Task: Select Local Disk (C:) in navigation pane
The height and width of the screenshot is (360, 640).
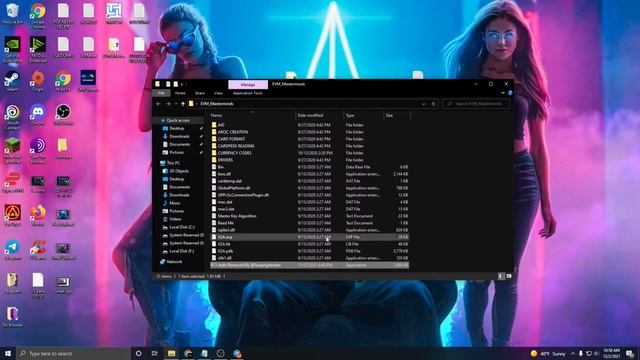Action: coord(182,227)
